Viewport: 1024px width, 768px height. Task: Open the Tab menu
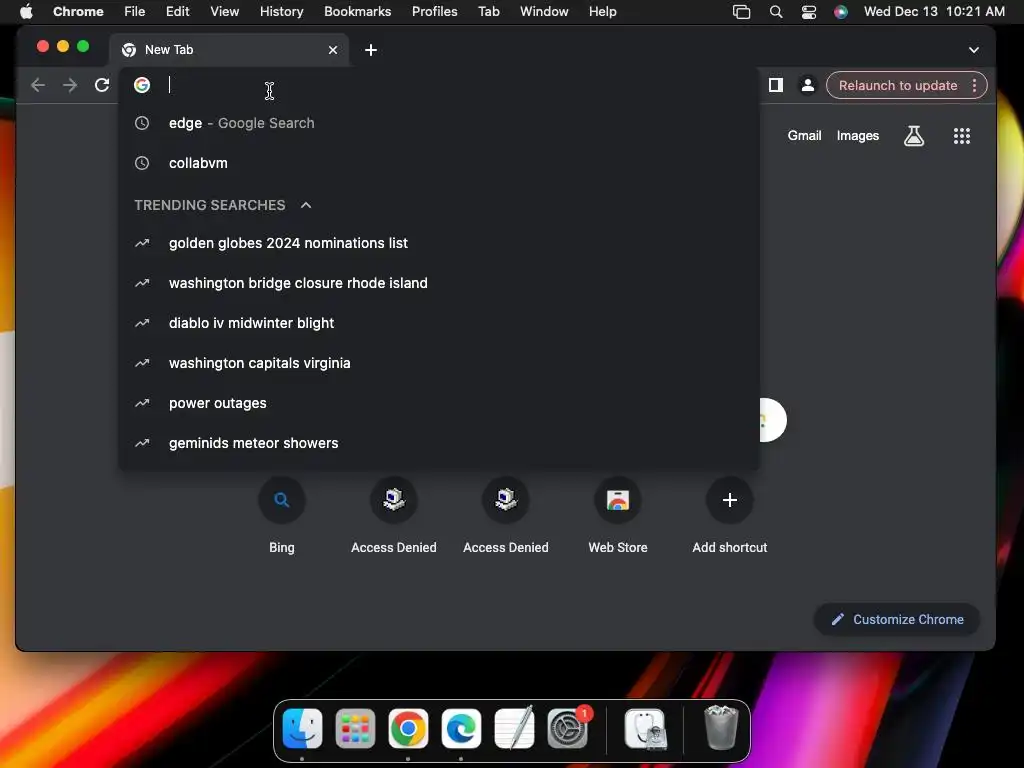pos(488,11)
